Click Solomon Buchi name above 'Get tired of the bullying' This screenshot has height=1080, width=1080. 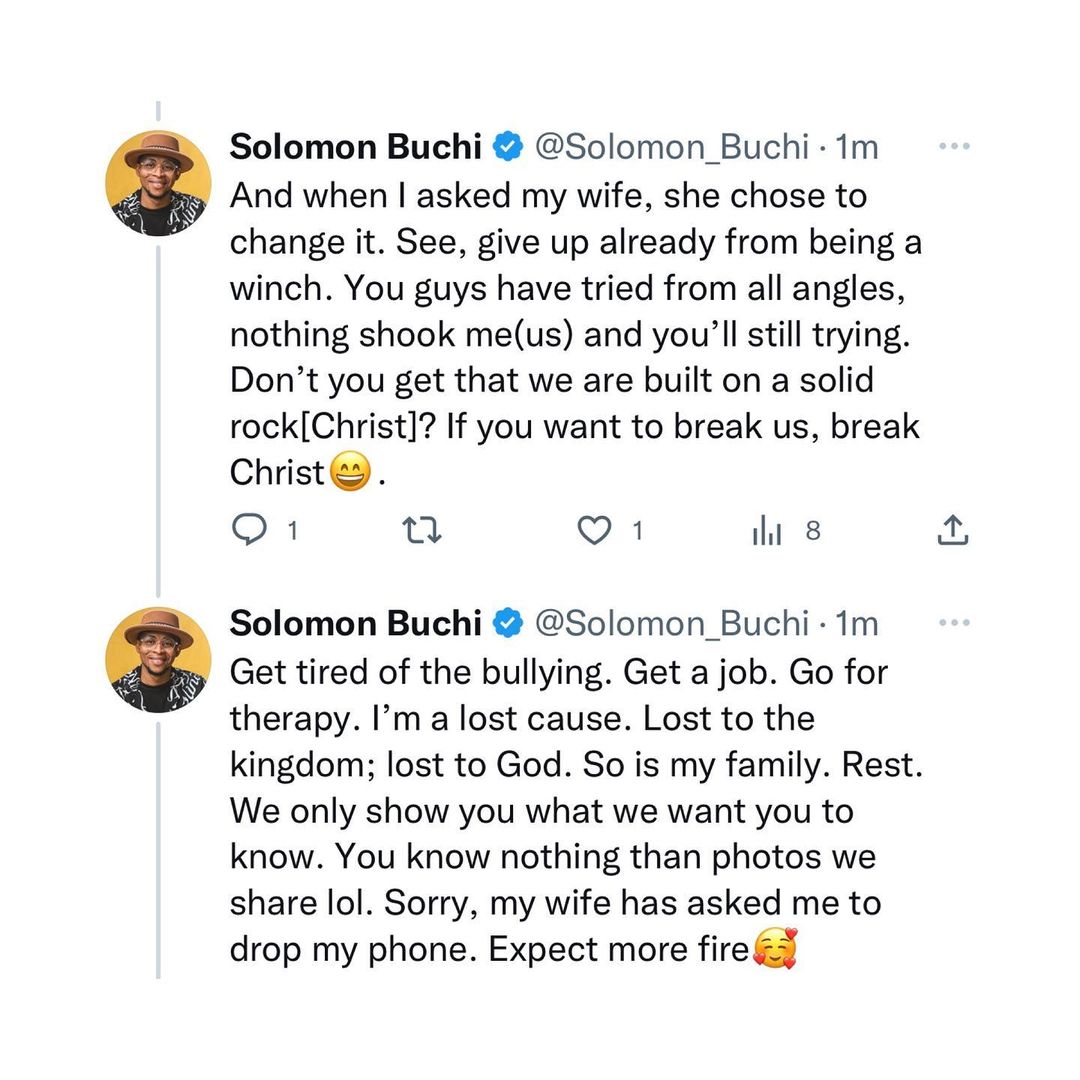point(356,624)
